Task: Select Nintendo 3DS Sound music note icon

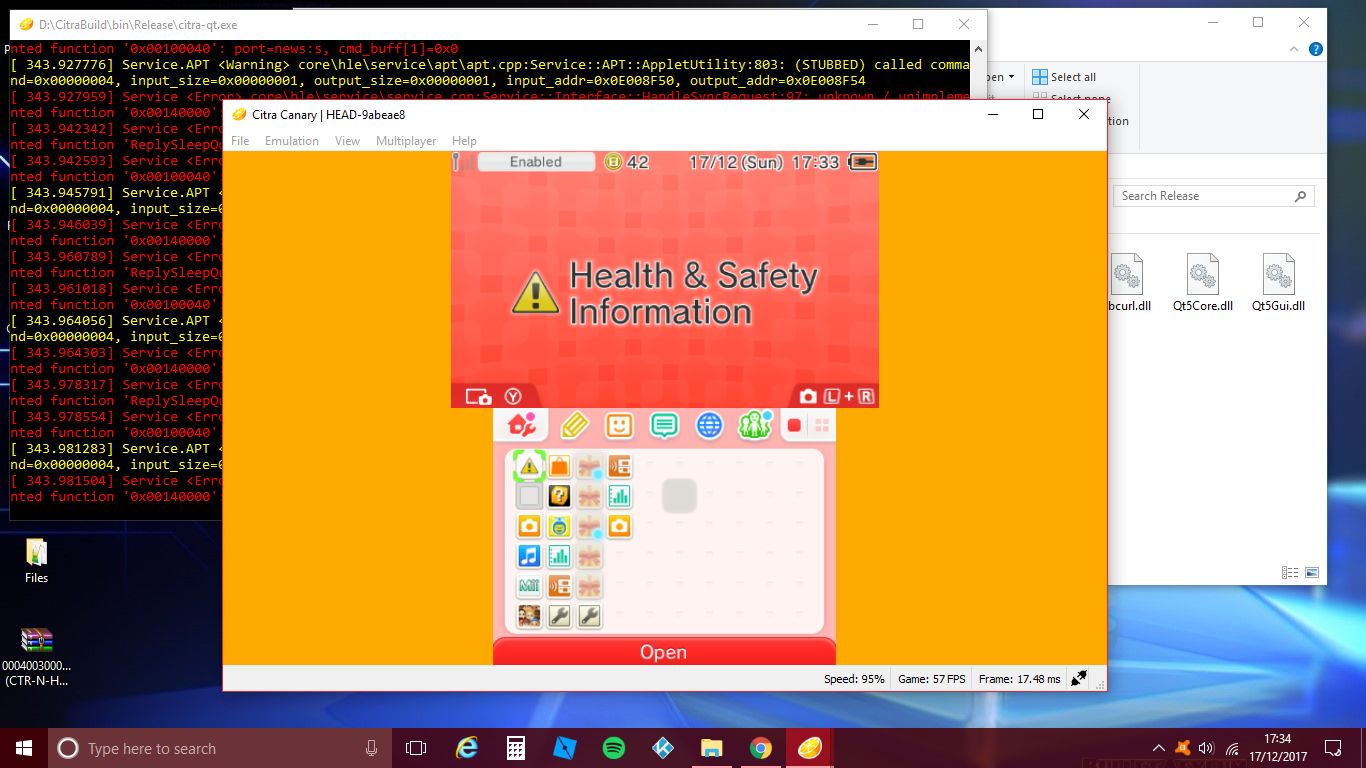Action: 529,555
